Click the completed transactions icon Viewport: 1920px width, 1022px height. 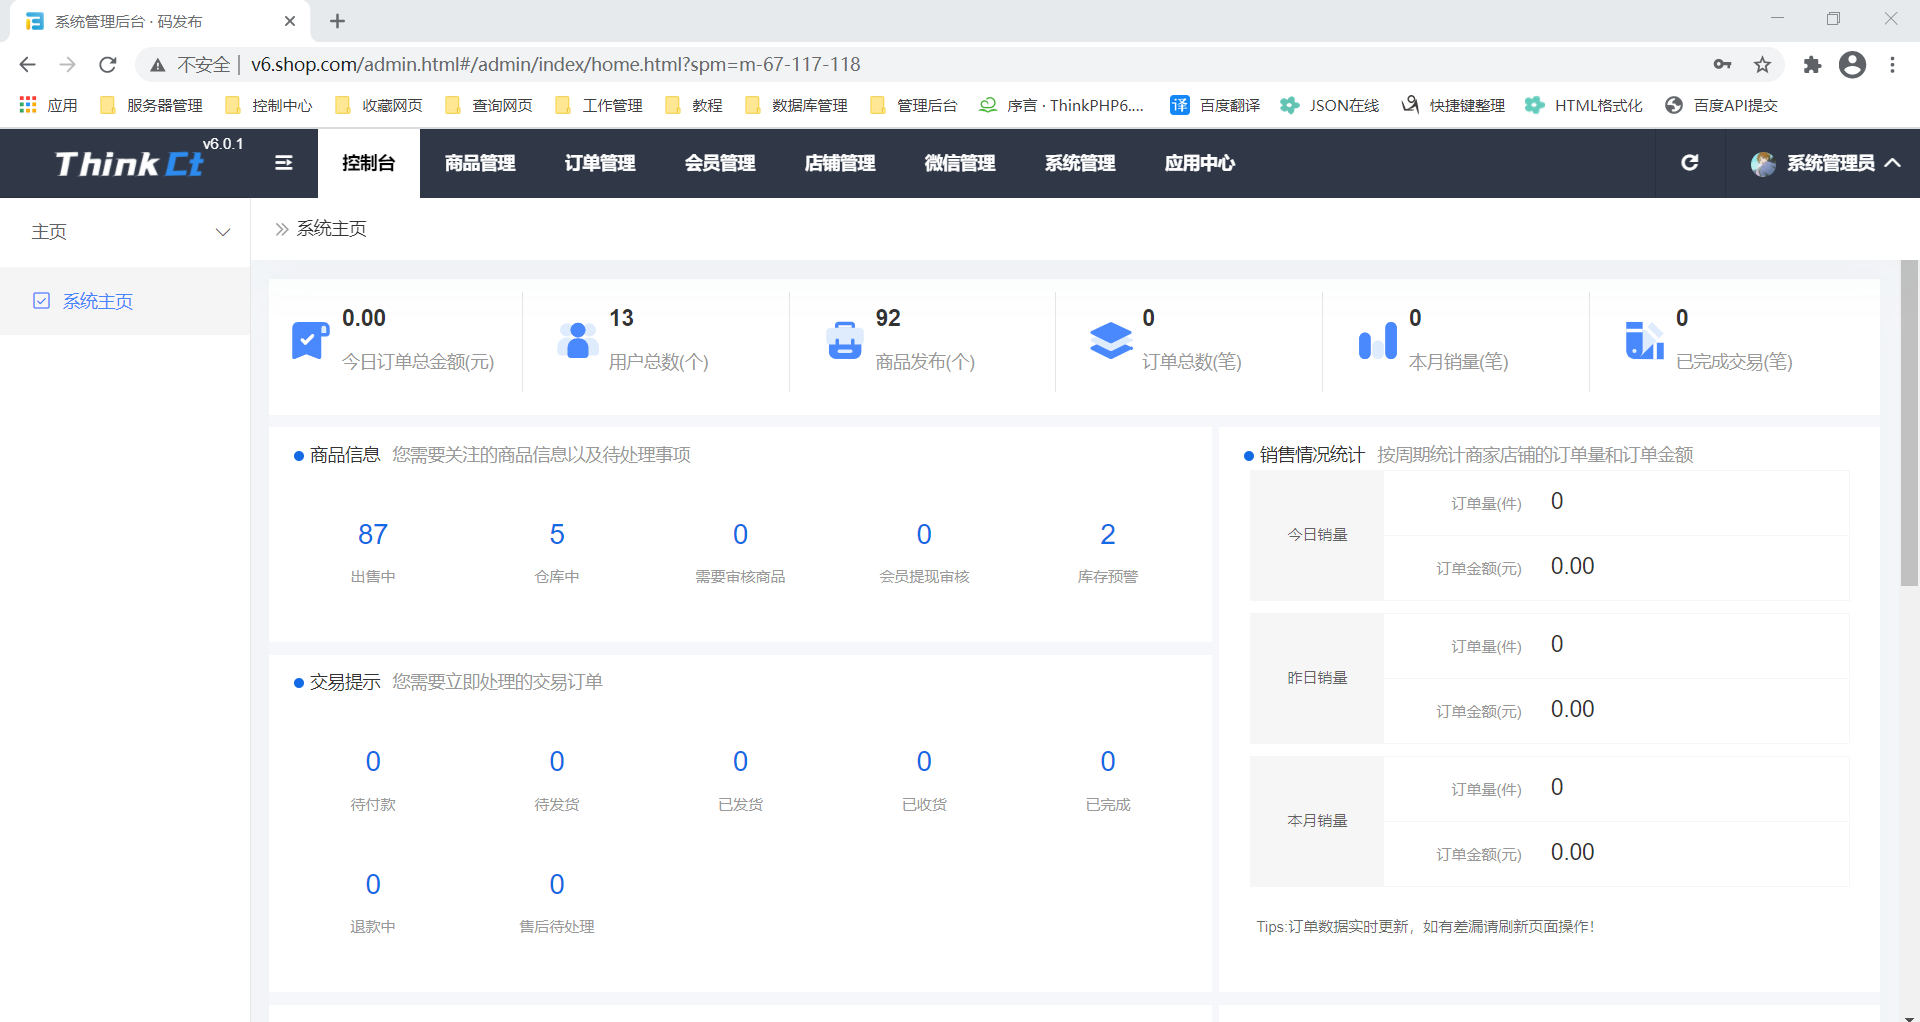(x=1644, y=340)
